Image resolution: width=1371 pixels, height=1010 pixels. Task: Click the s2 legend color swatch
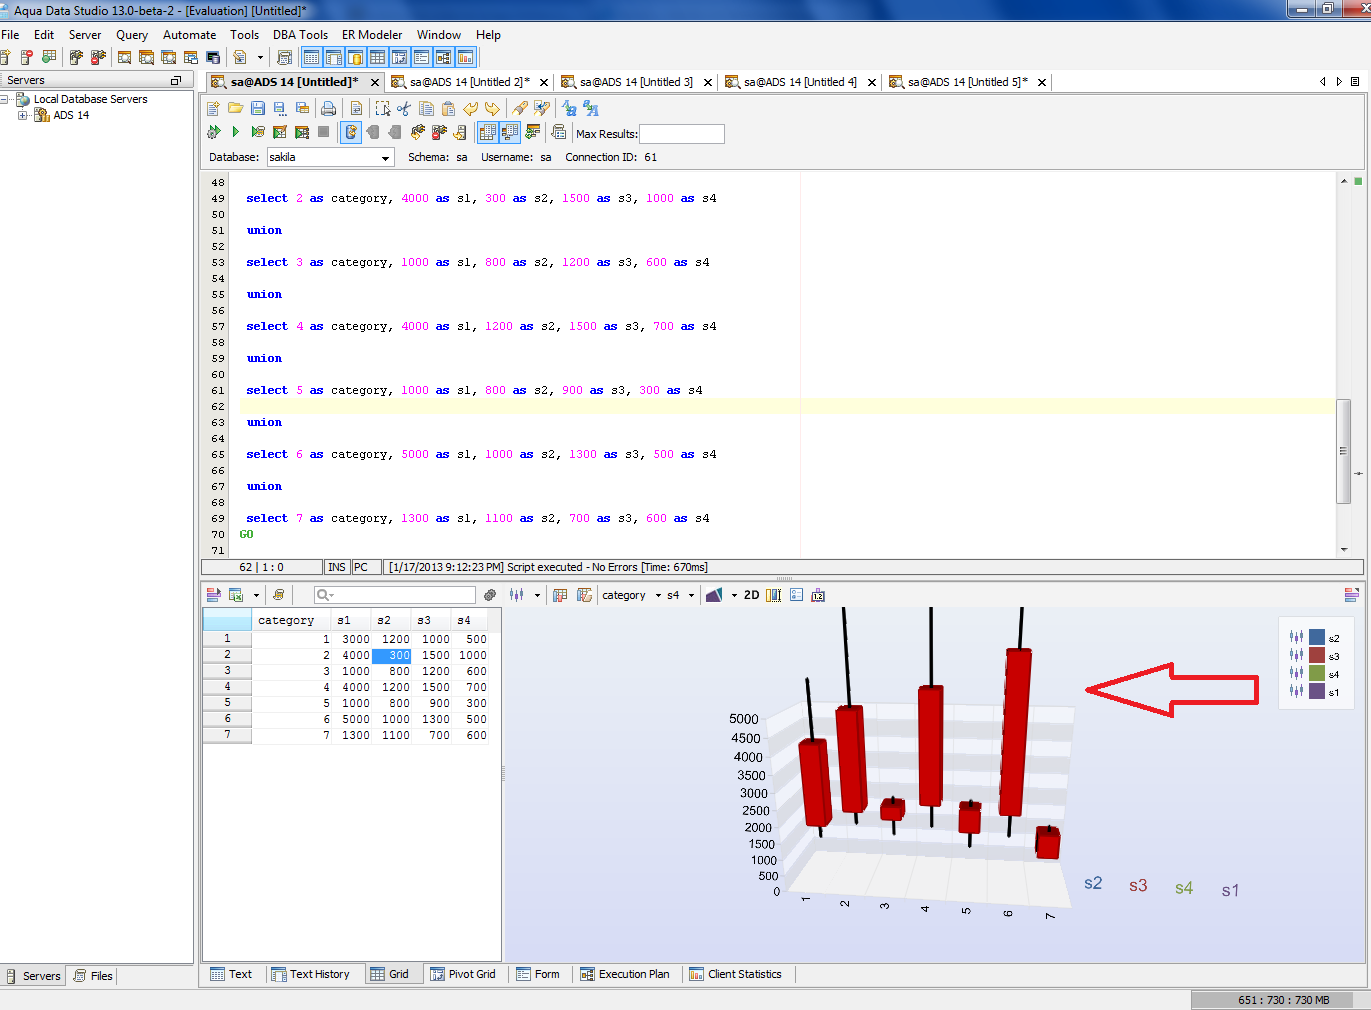(x=1317, y=638)
